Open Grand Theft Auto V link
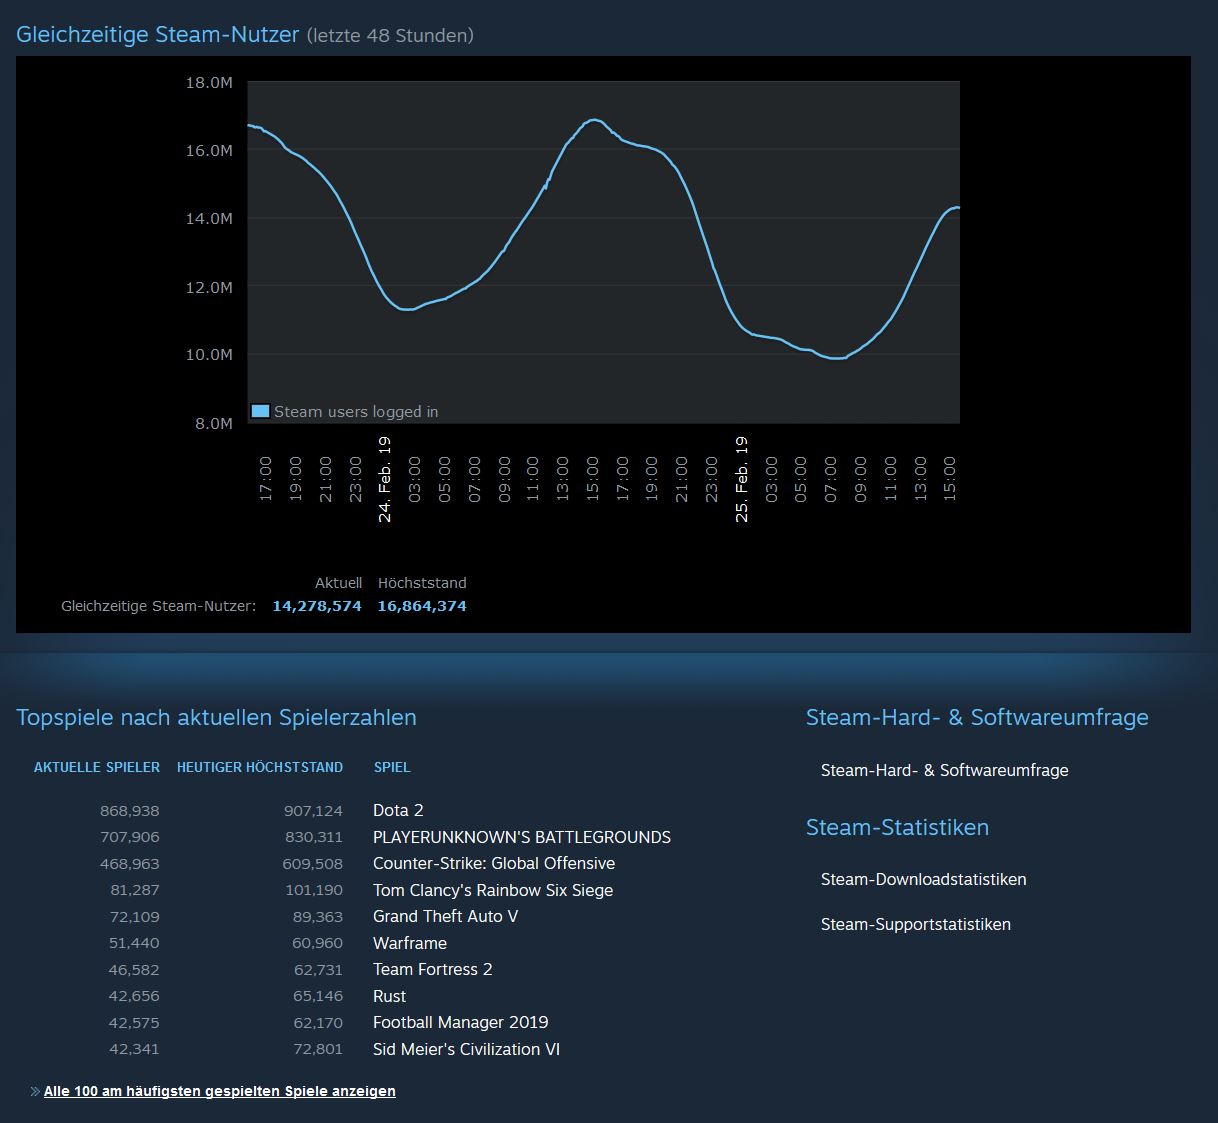The width and height of the screenshot is (1218, 1123). coord(445,916)
